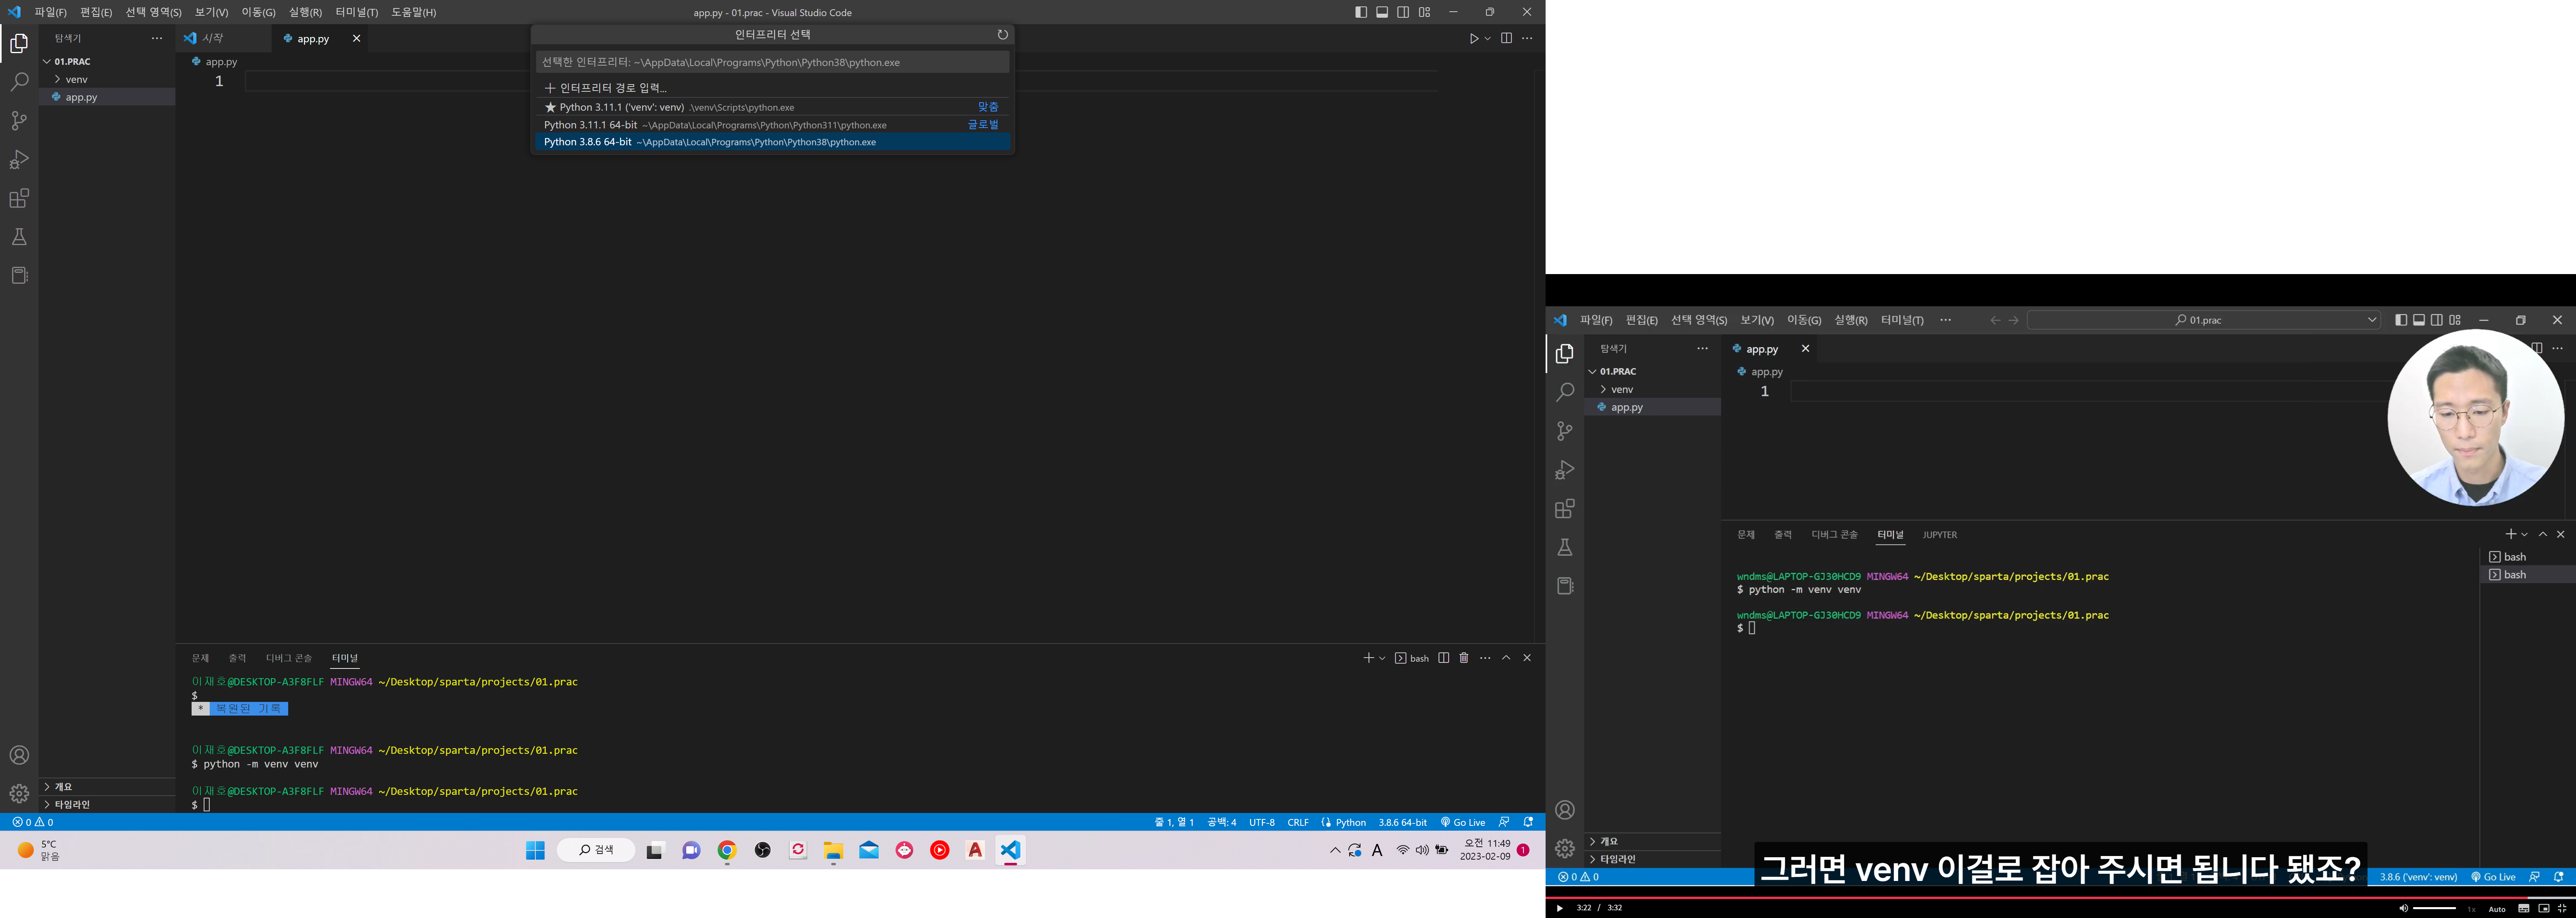Screen dimensions: 2576x918
Task: Open Extensions view in the left VS Code activity bar
Action: coord(19,198)
